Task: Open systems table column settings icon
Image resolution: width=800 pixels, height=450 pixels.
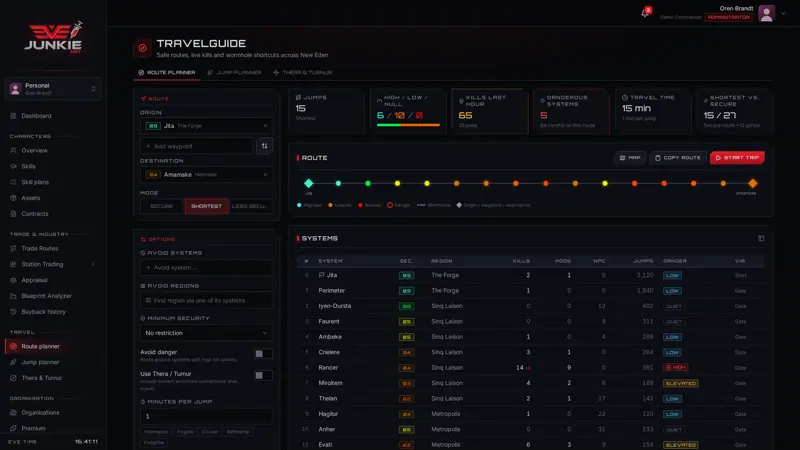Action: (x=761, y=238)
